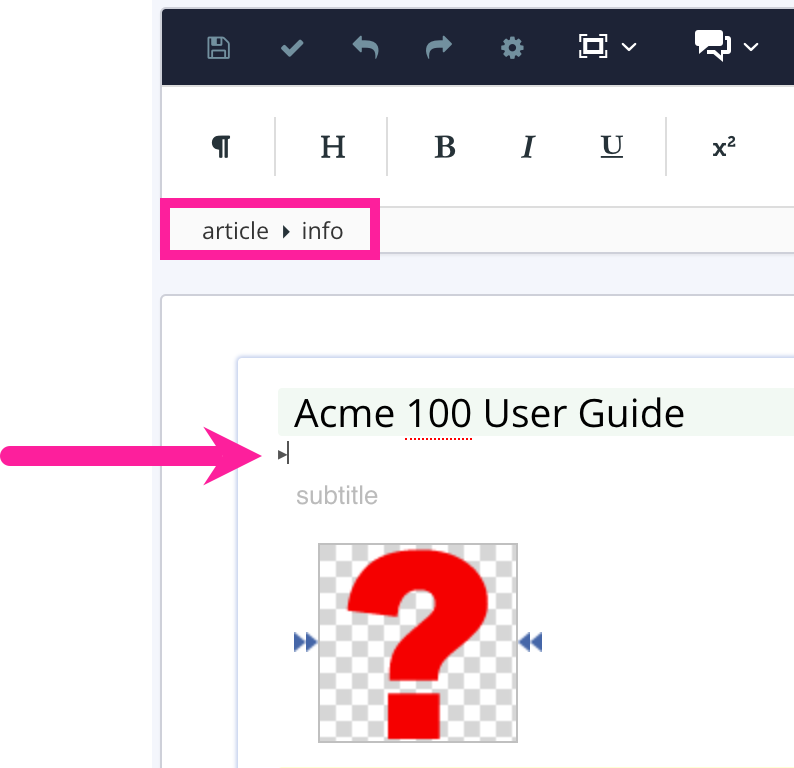Select the question mark placeholder image
Image resolution: width=794 pixels, height=768 pixels.
click(x=418, y=643)
